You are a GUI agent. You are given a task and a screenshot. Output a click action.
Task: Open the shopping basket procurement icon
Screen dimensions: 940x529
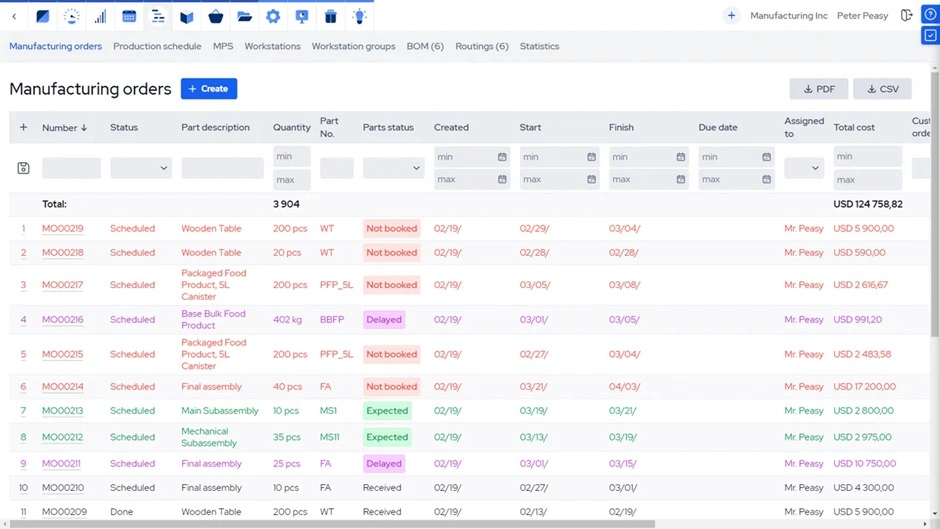point(216,16)
